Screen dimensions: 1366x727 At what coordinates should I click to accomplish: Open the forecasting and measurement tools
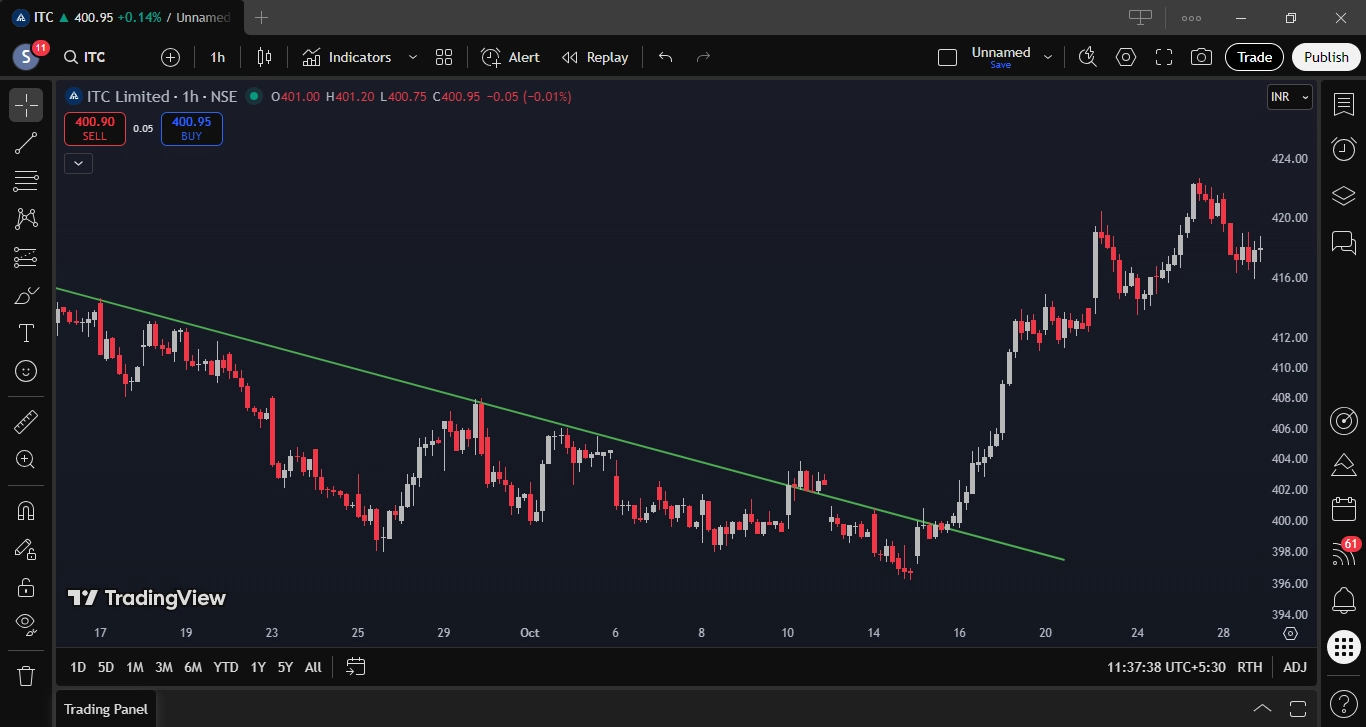(26, 257)
